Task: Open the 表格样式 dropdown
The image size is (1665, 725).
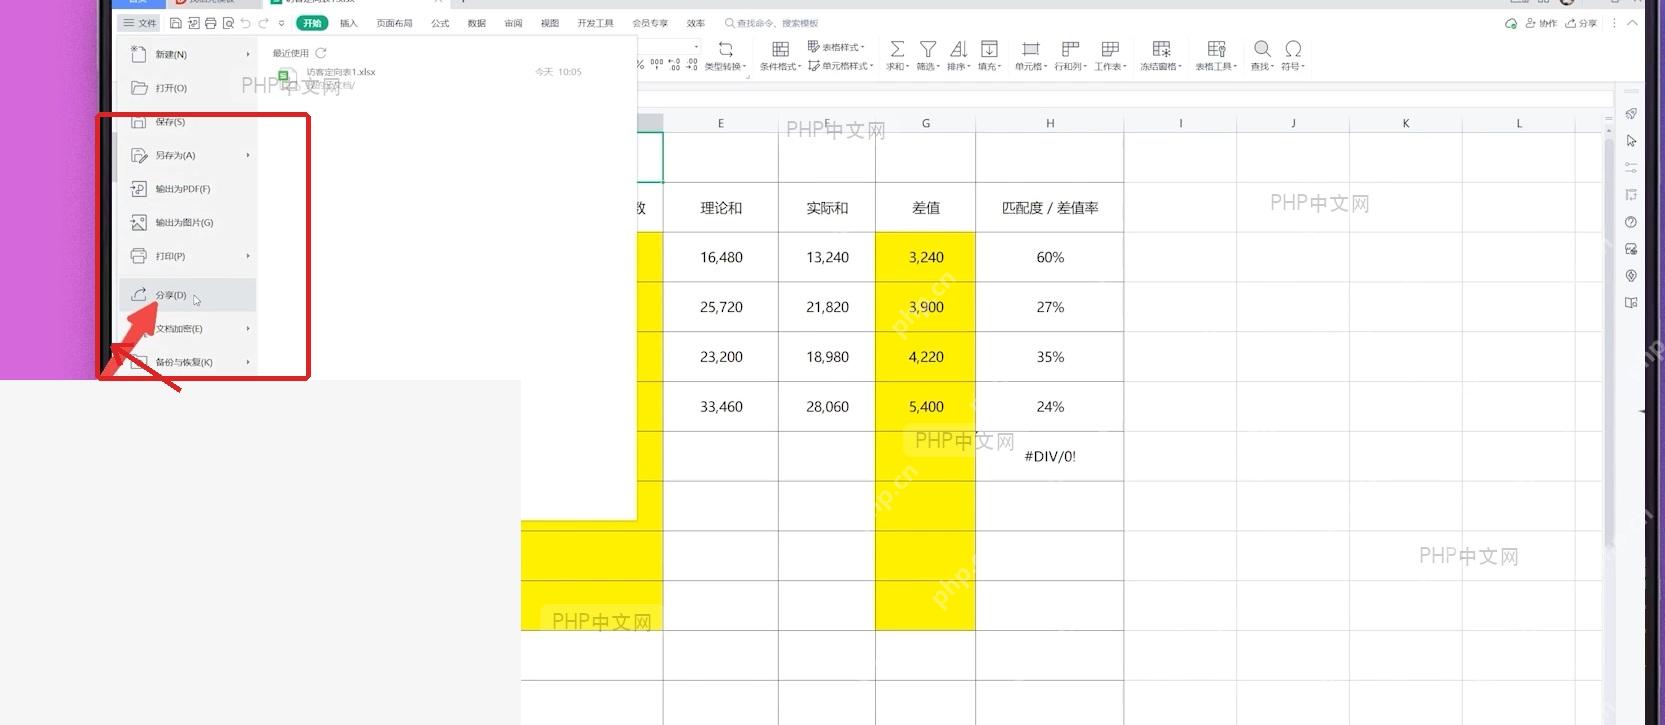Action: [x=837, y=47]
